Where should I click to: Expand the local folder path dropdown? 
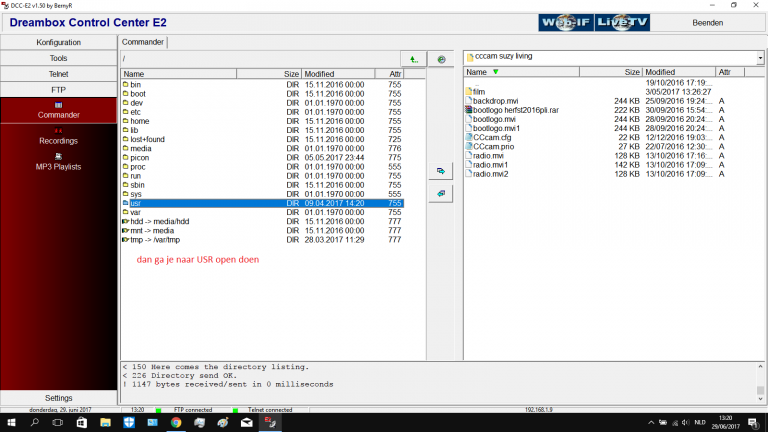tap(759, 57)
